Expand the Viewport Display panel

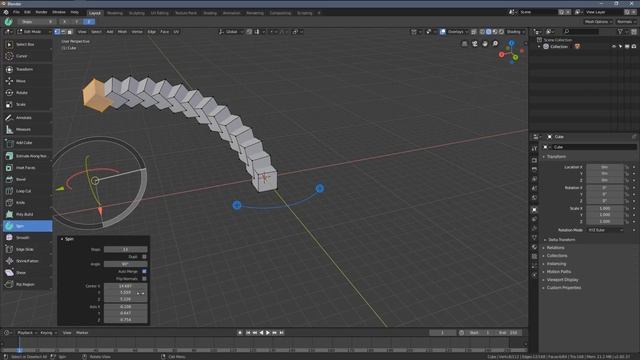(x=562, y=280)
